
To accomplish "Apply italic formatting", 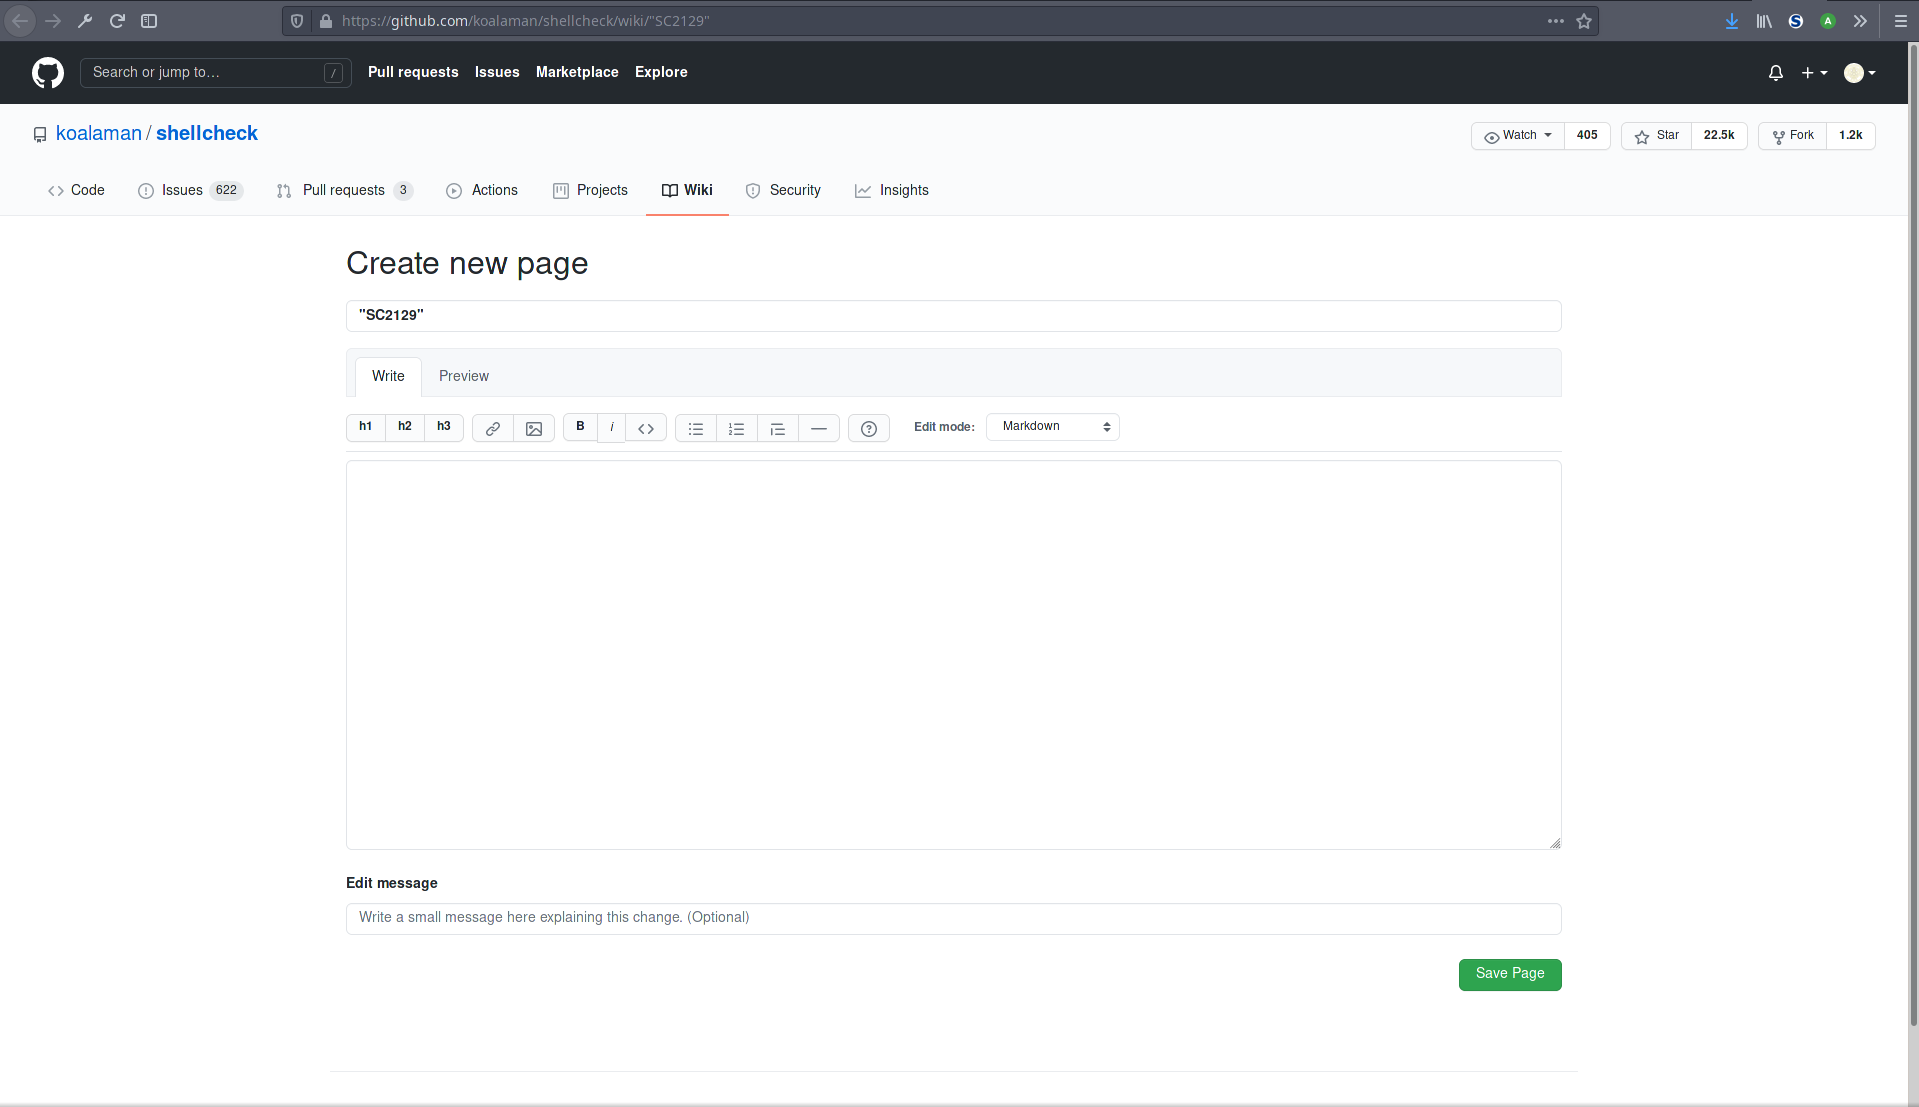I will tap(611, 427).
